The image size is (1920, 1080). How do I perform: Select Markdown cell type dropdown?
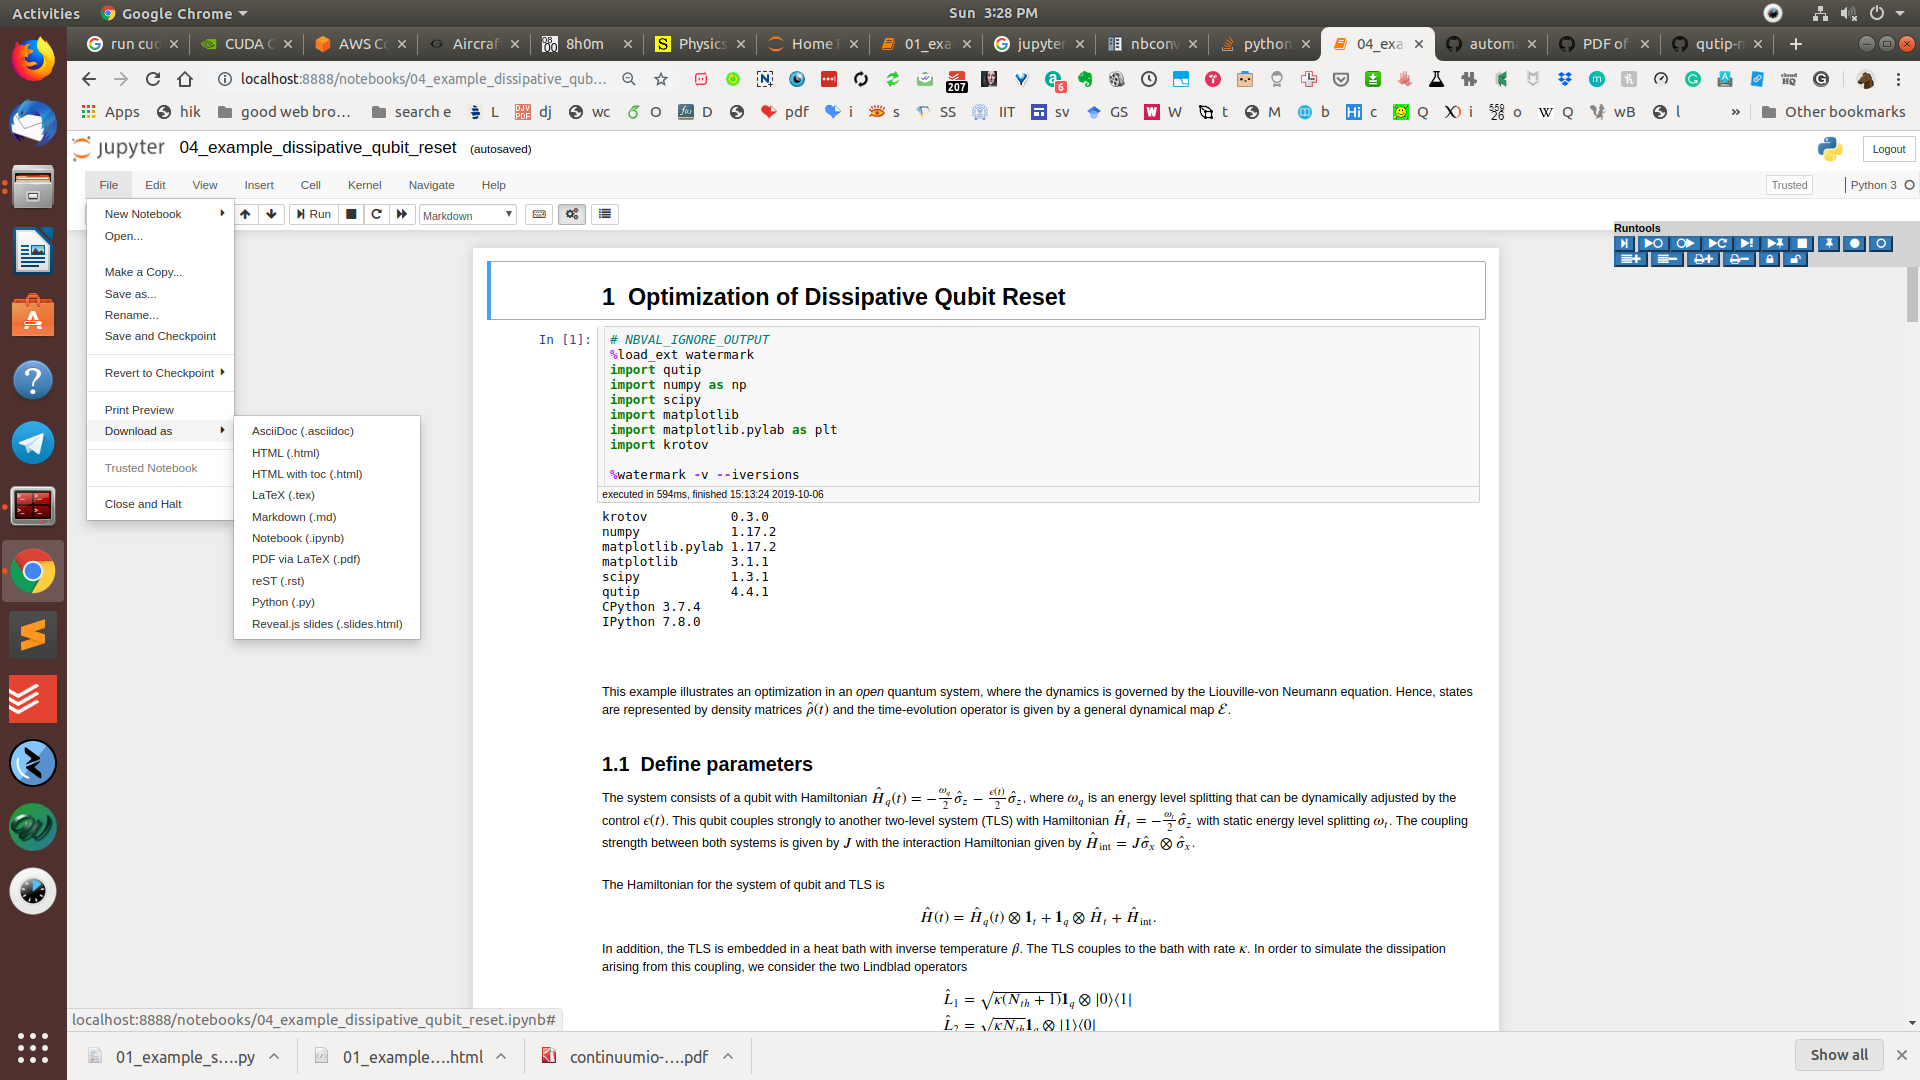click(465, 214)
